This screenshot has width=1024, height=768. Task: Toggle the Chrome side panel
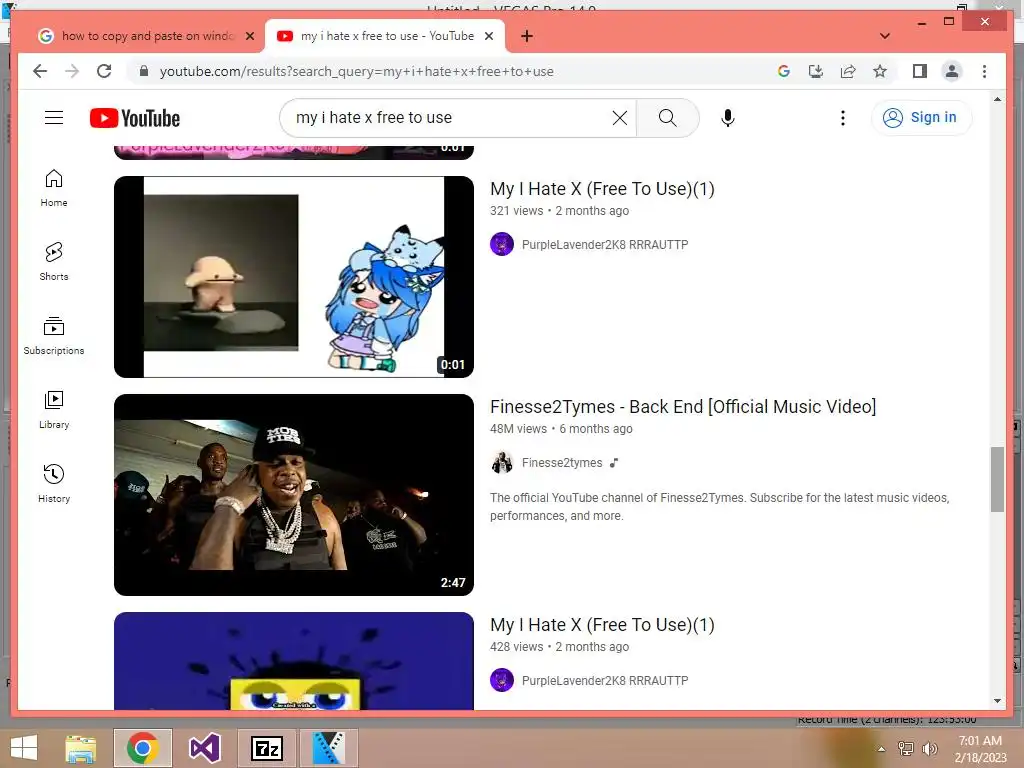tap(920, 71)
